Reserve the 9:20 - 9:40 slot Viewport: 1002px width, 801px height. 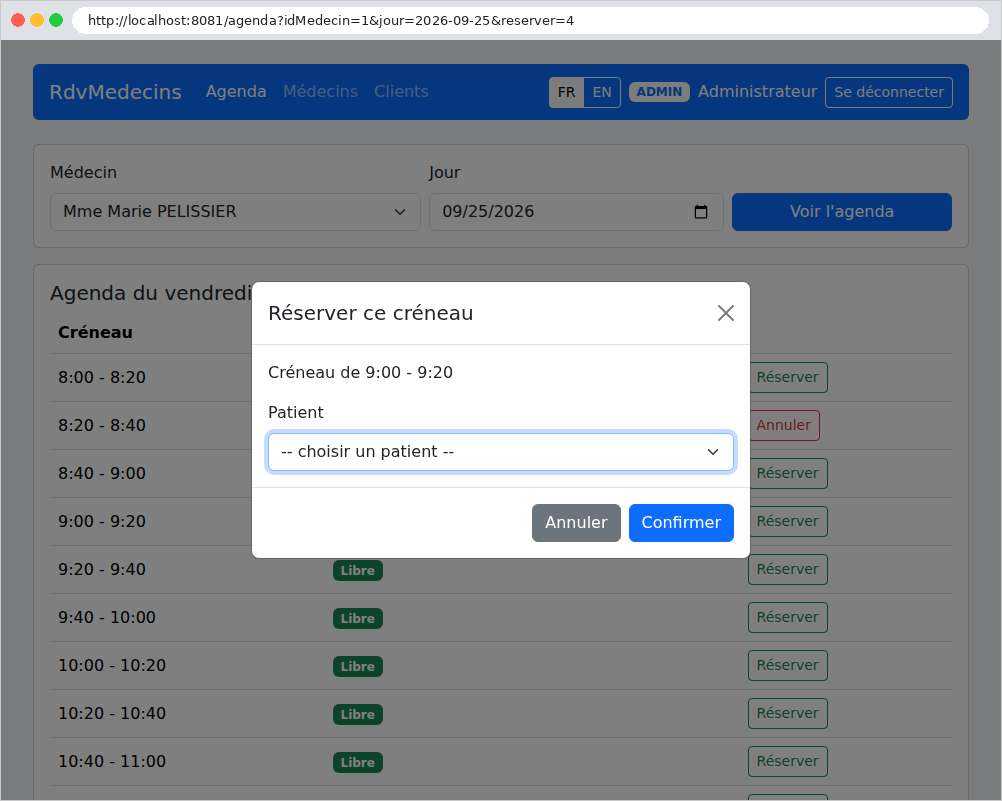pos(787,569)
